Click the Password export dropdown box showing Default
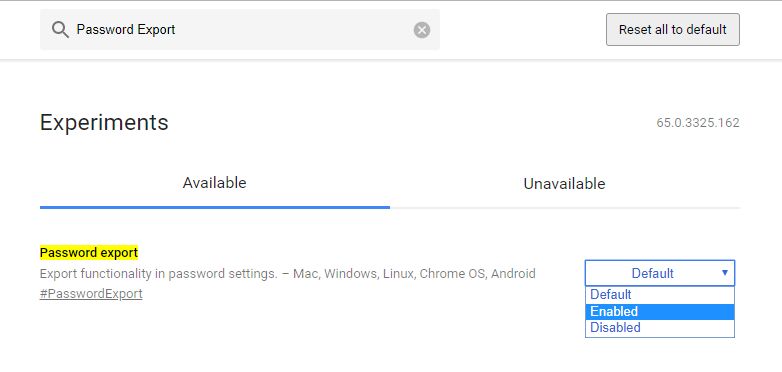The image size is (782, 372). [660, 273]
